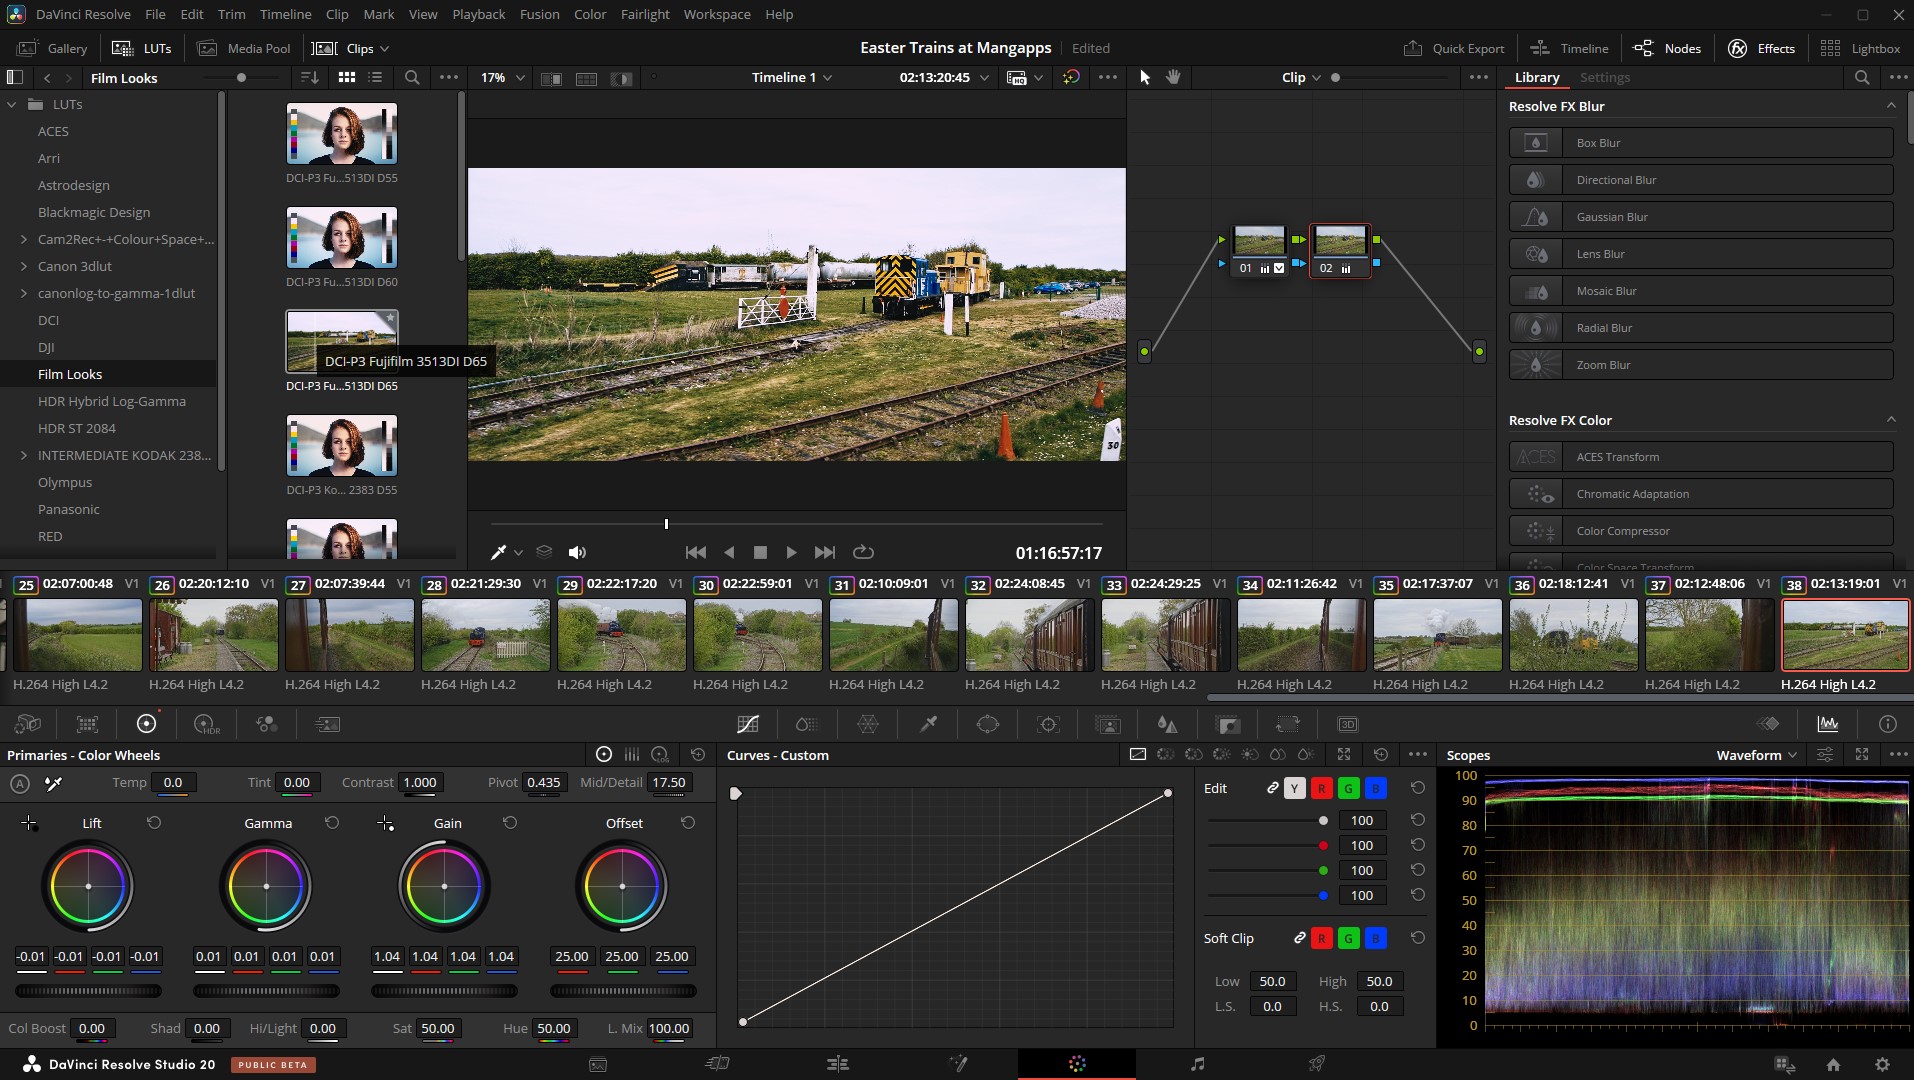The width and height of the screenshot is (1914, 1080).
Task: Open the viewer zoom 17% dropdown
Action: coord(502,77)
